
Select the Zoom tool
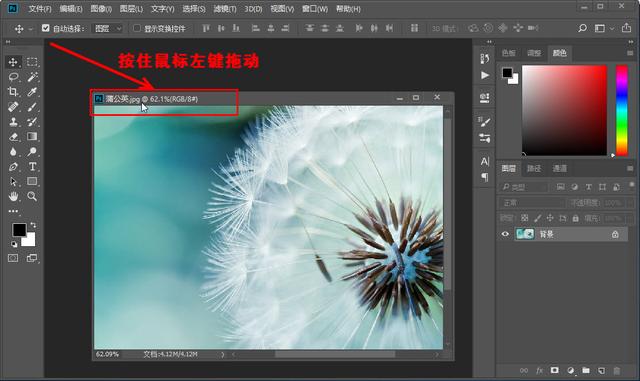click(x=32, y=196)
